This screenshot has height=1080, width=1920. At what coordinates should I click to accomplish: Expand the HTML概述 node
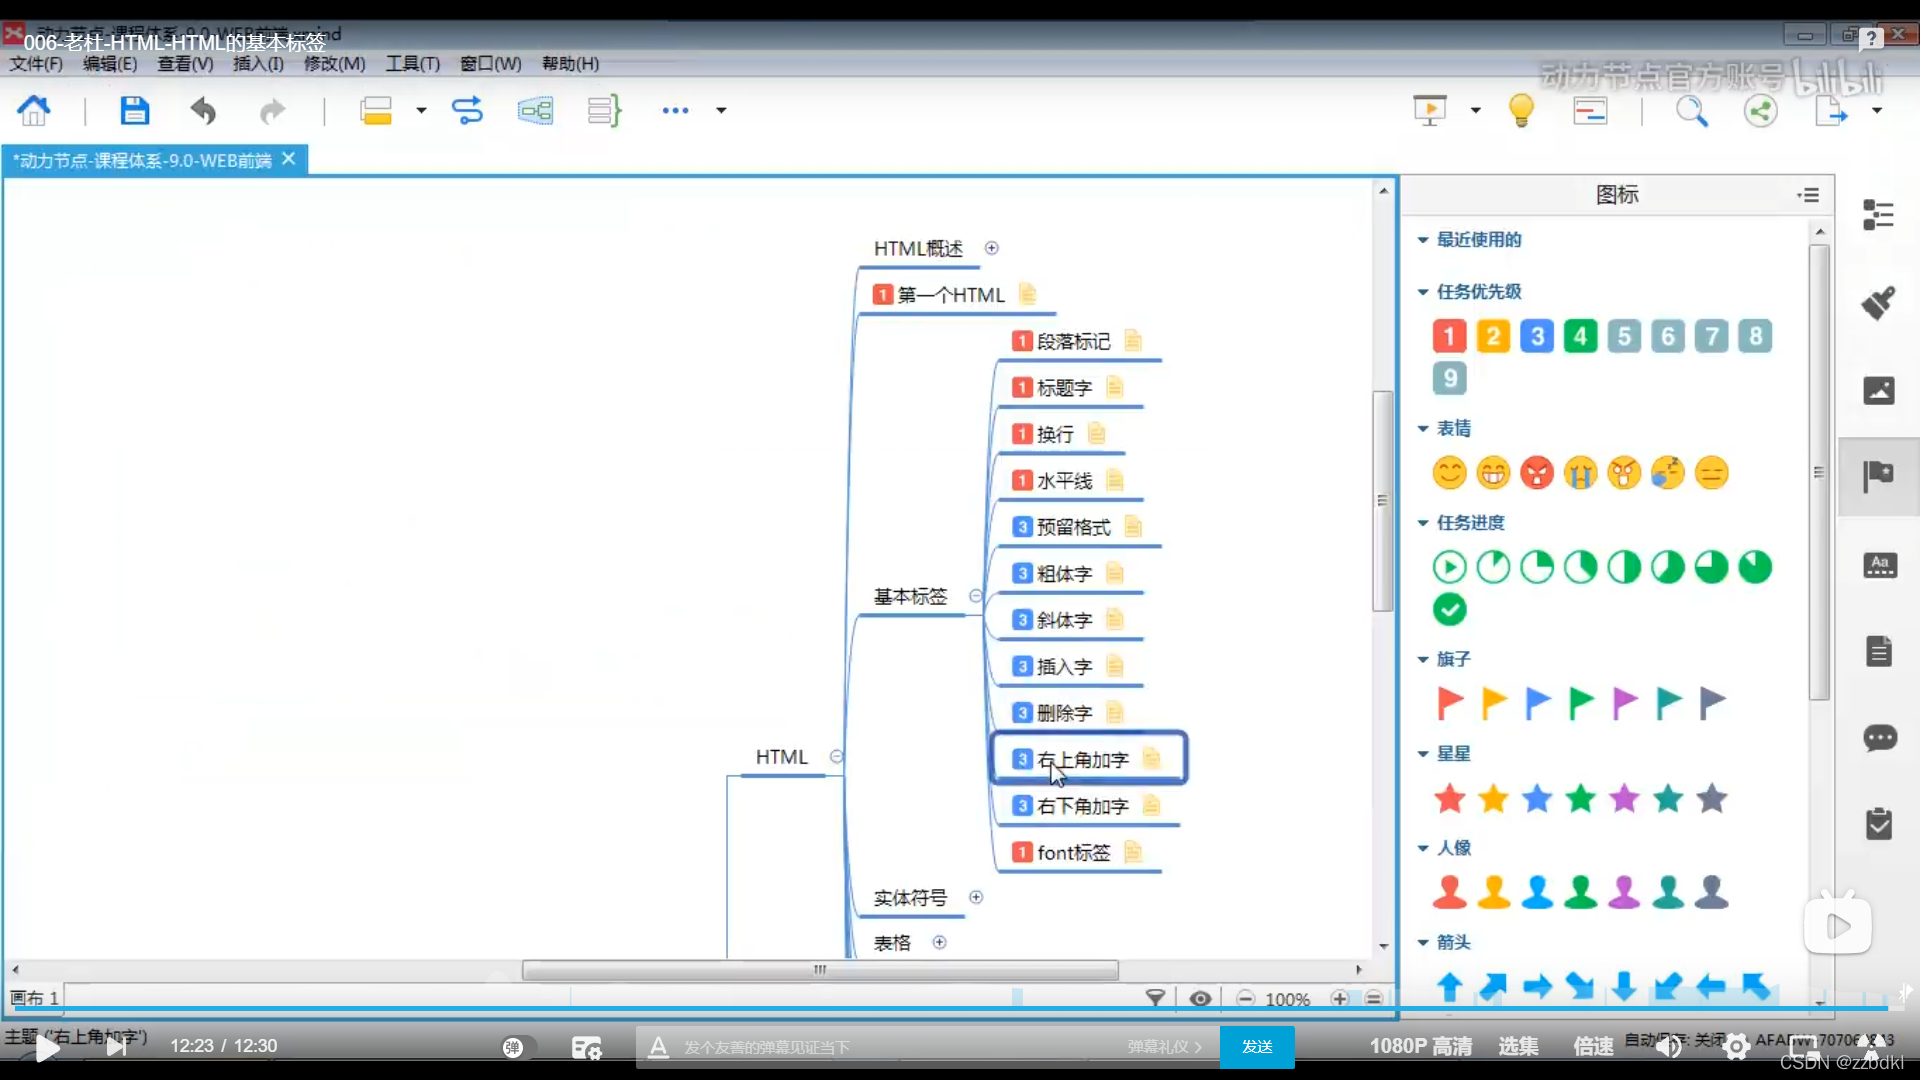click(991, 248)
